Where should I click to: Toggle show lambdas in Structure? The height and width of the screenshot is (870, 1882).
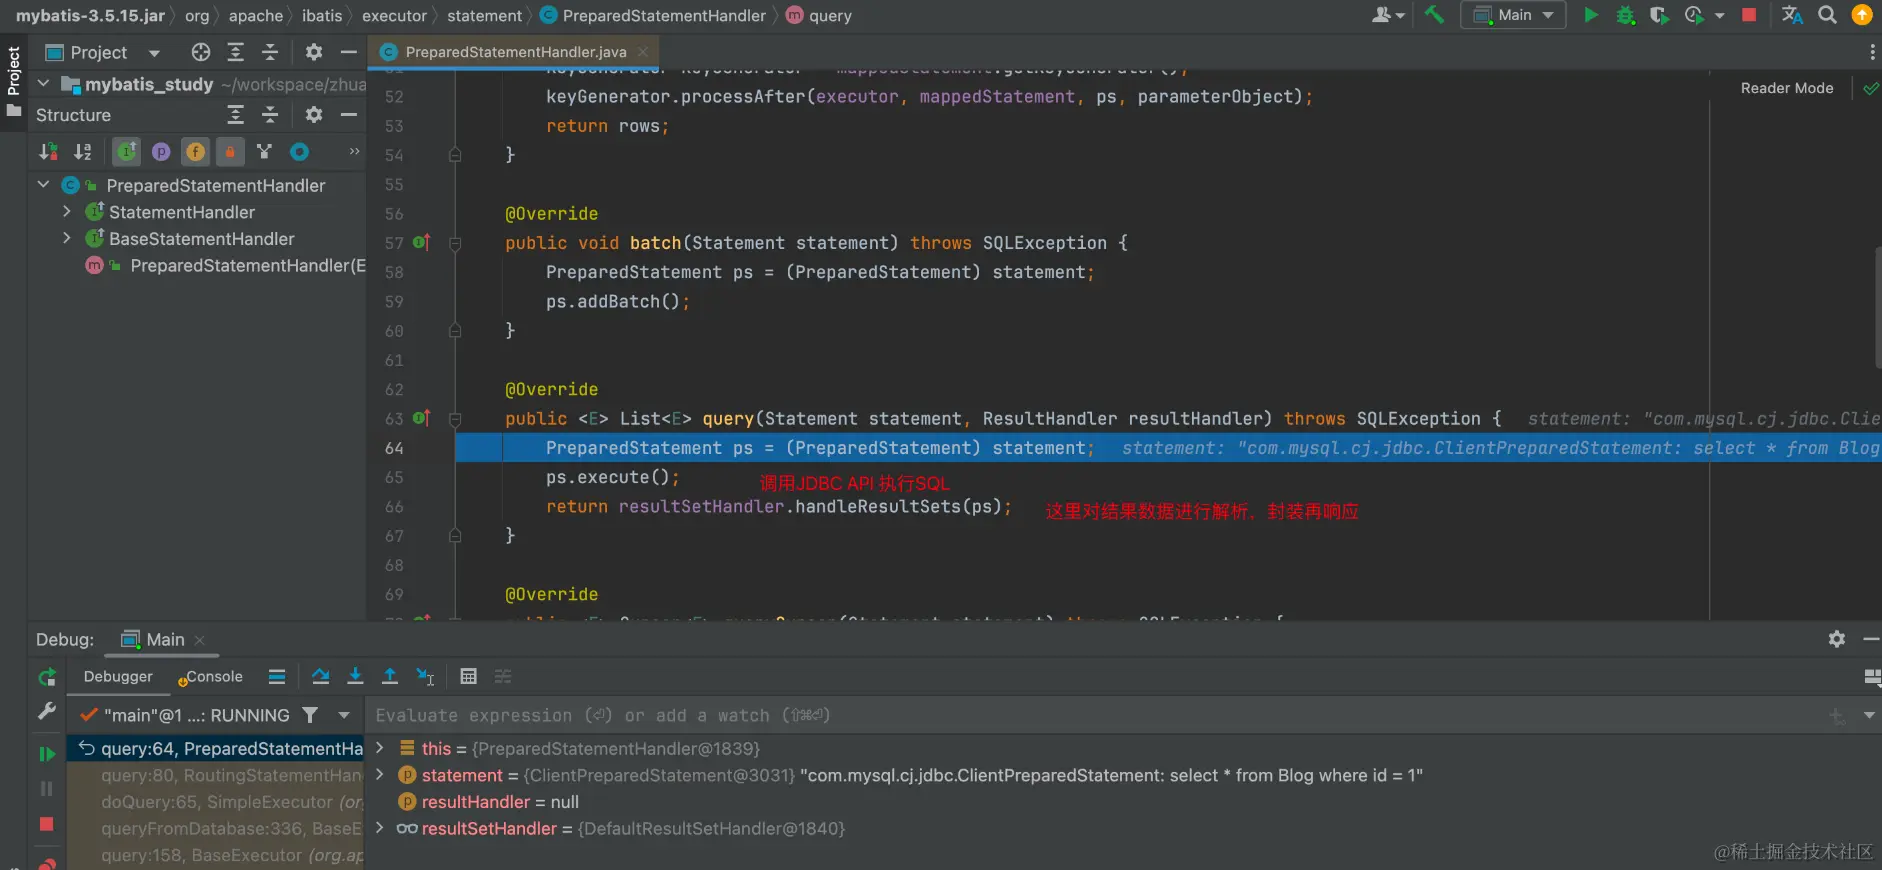[299, 152]
